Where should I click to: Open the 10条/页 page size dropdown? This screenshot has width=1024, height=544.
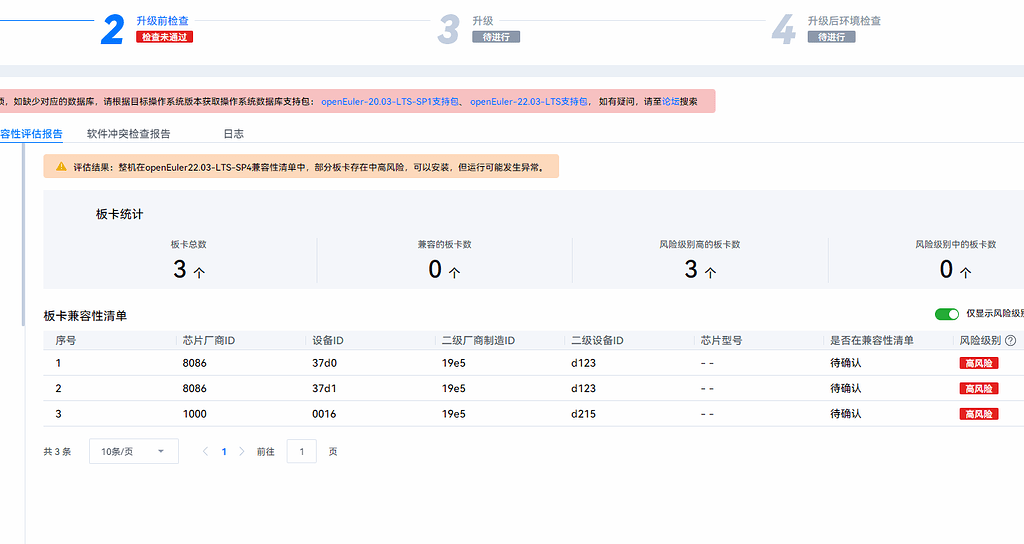point(133,452)
